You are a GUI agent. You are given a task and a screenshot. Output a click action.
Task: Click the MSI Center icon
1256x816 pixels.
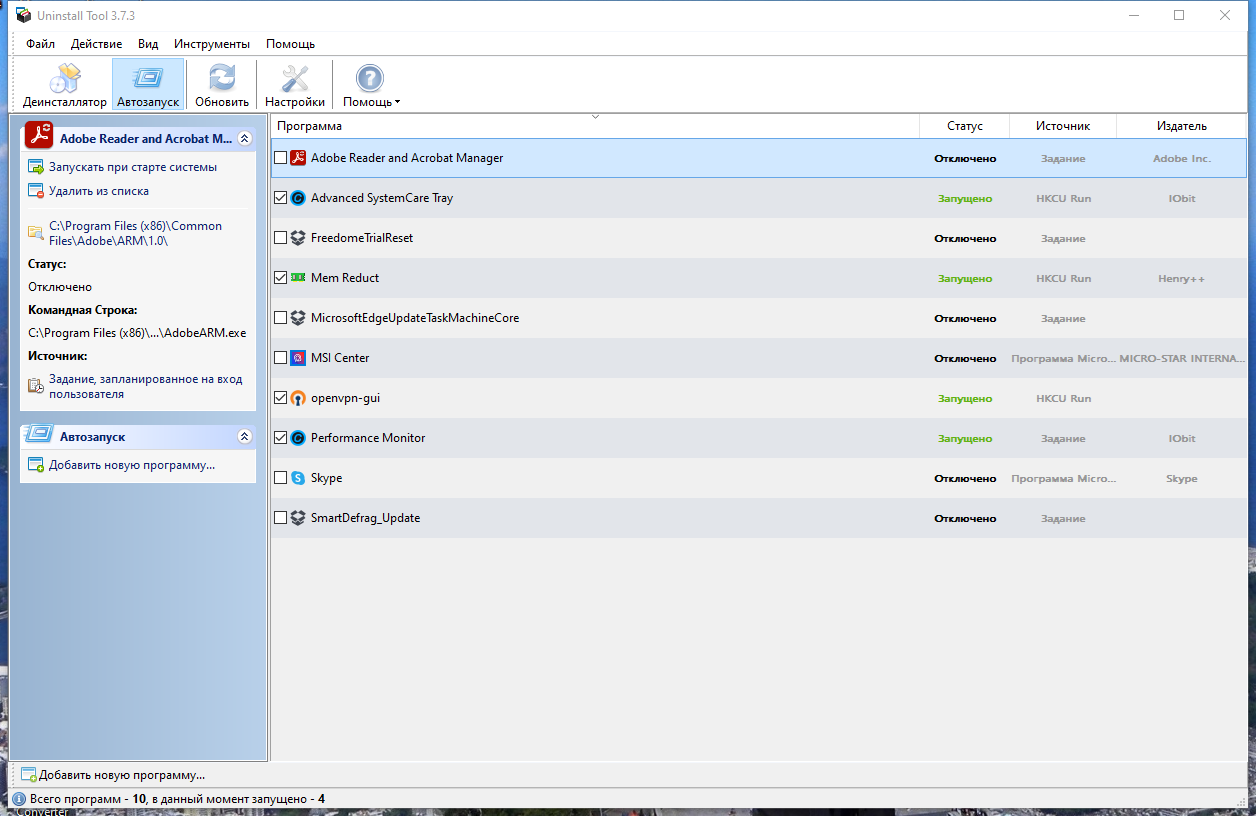pyautogui.click(x=297, y=358)
